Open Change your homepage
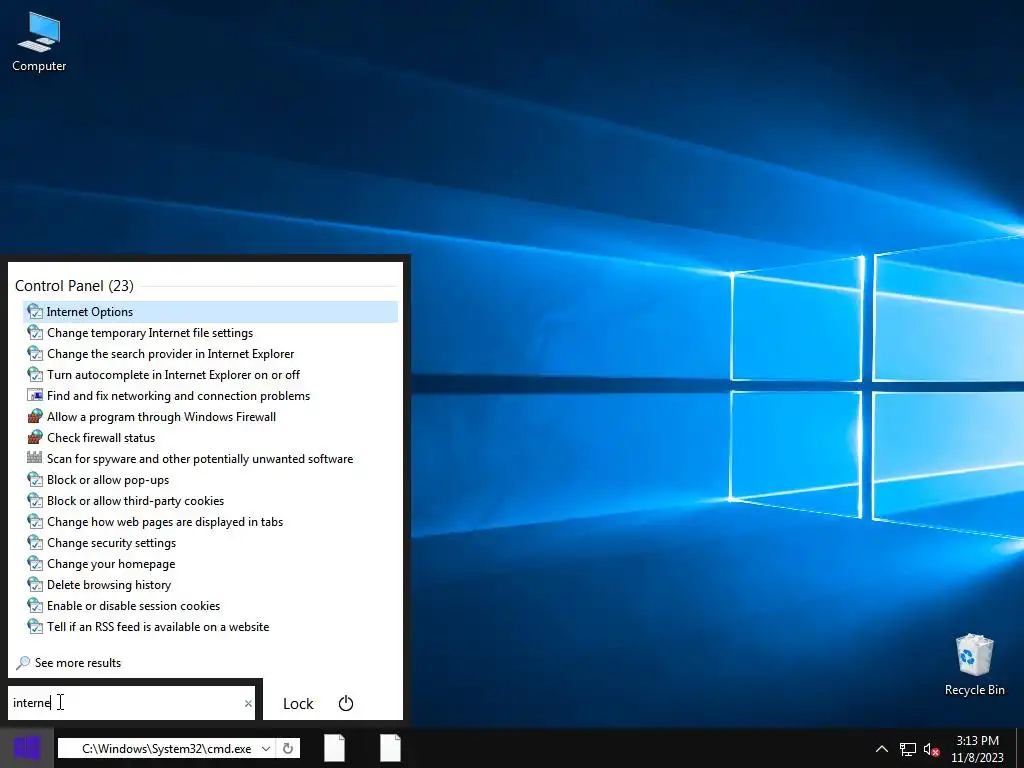This screenshot has width=1024, height=768. [x=210, y=564]
